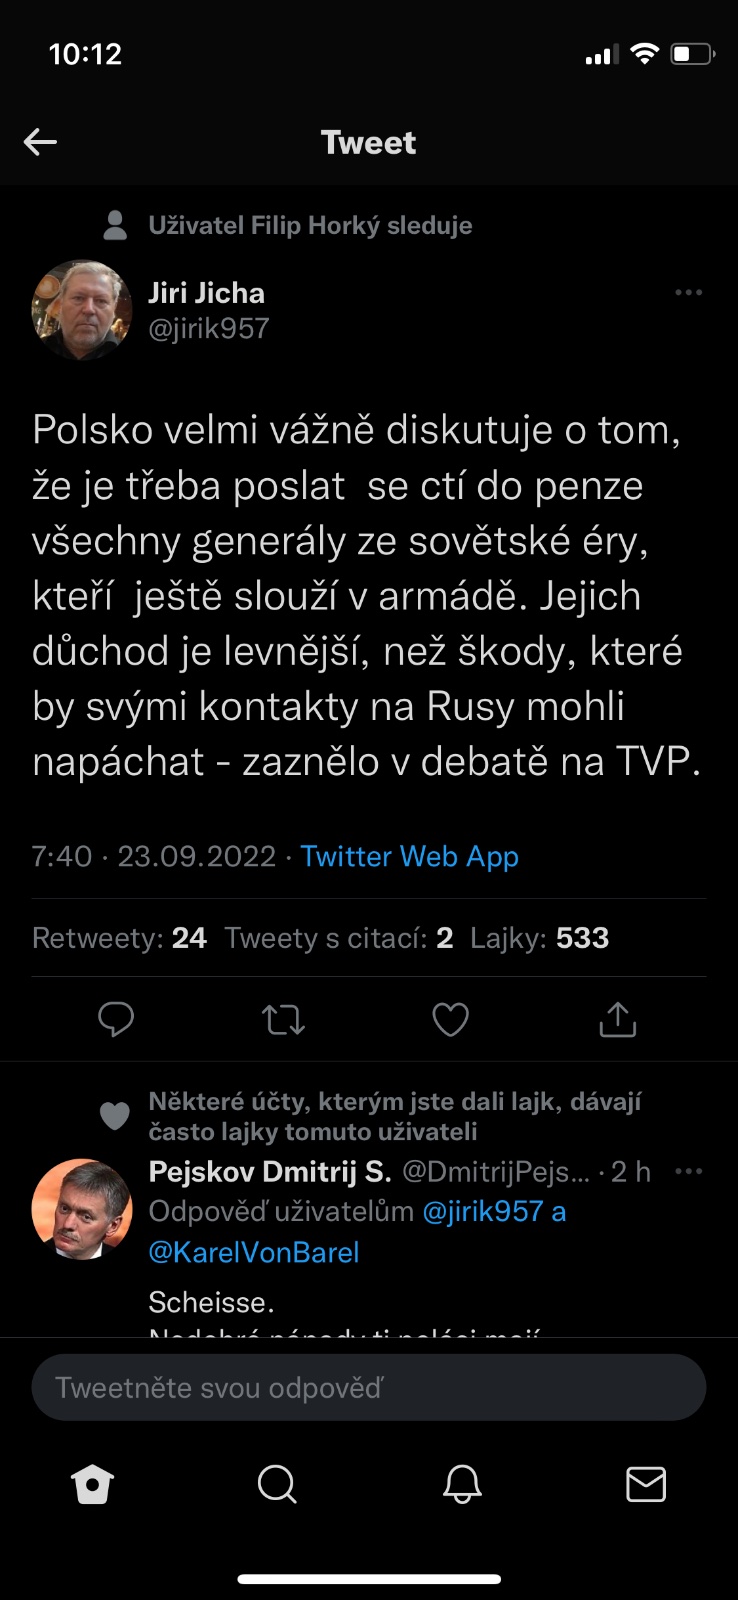View the Lajky count list
Viewport: 738px width, 1600px height.
(539, 938)
